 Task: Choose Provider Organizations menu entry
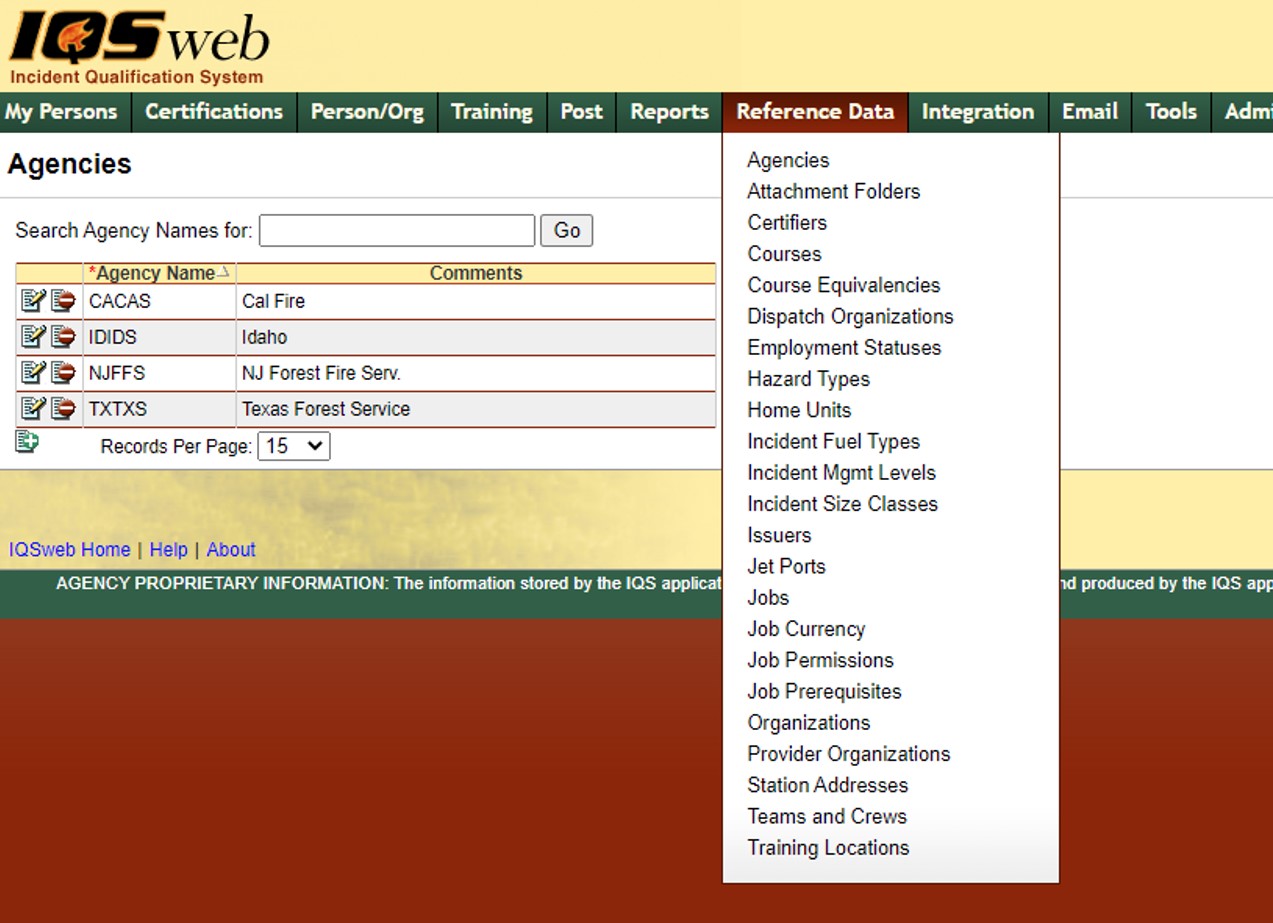(849, 754)
